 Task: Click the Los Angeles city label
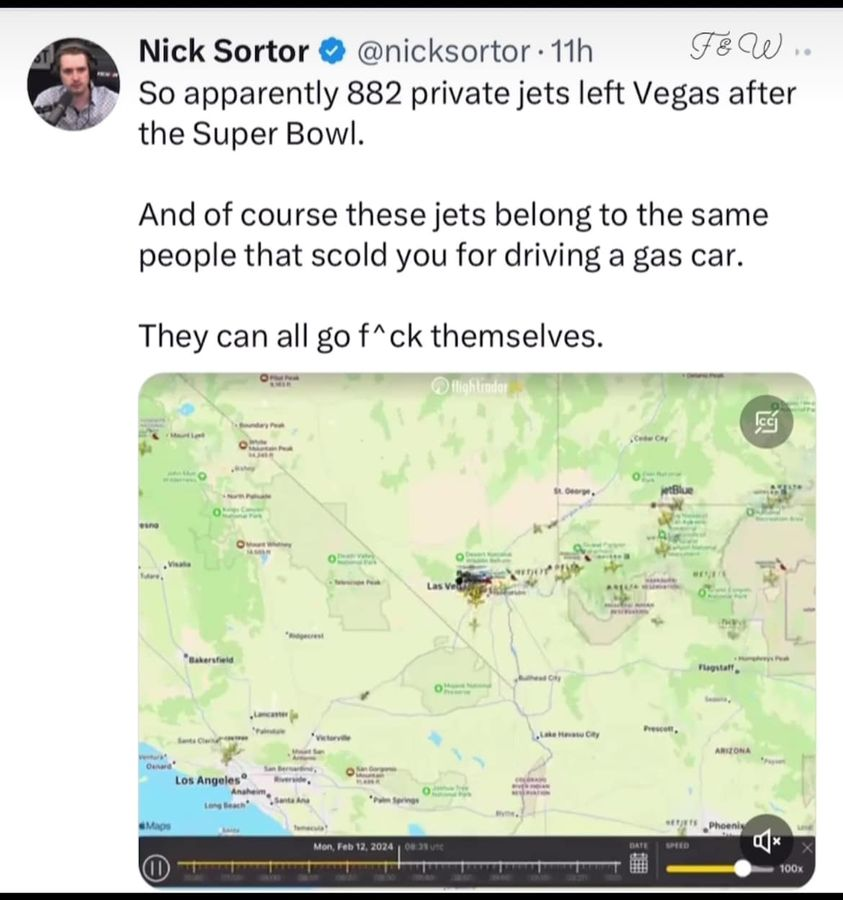pos(207,781)
